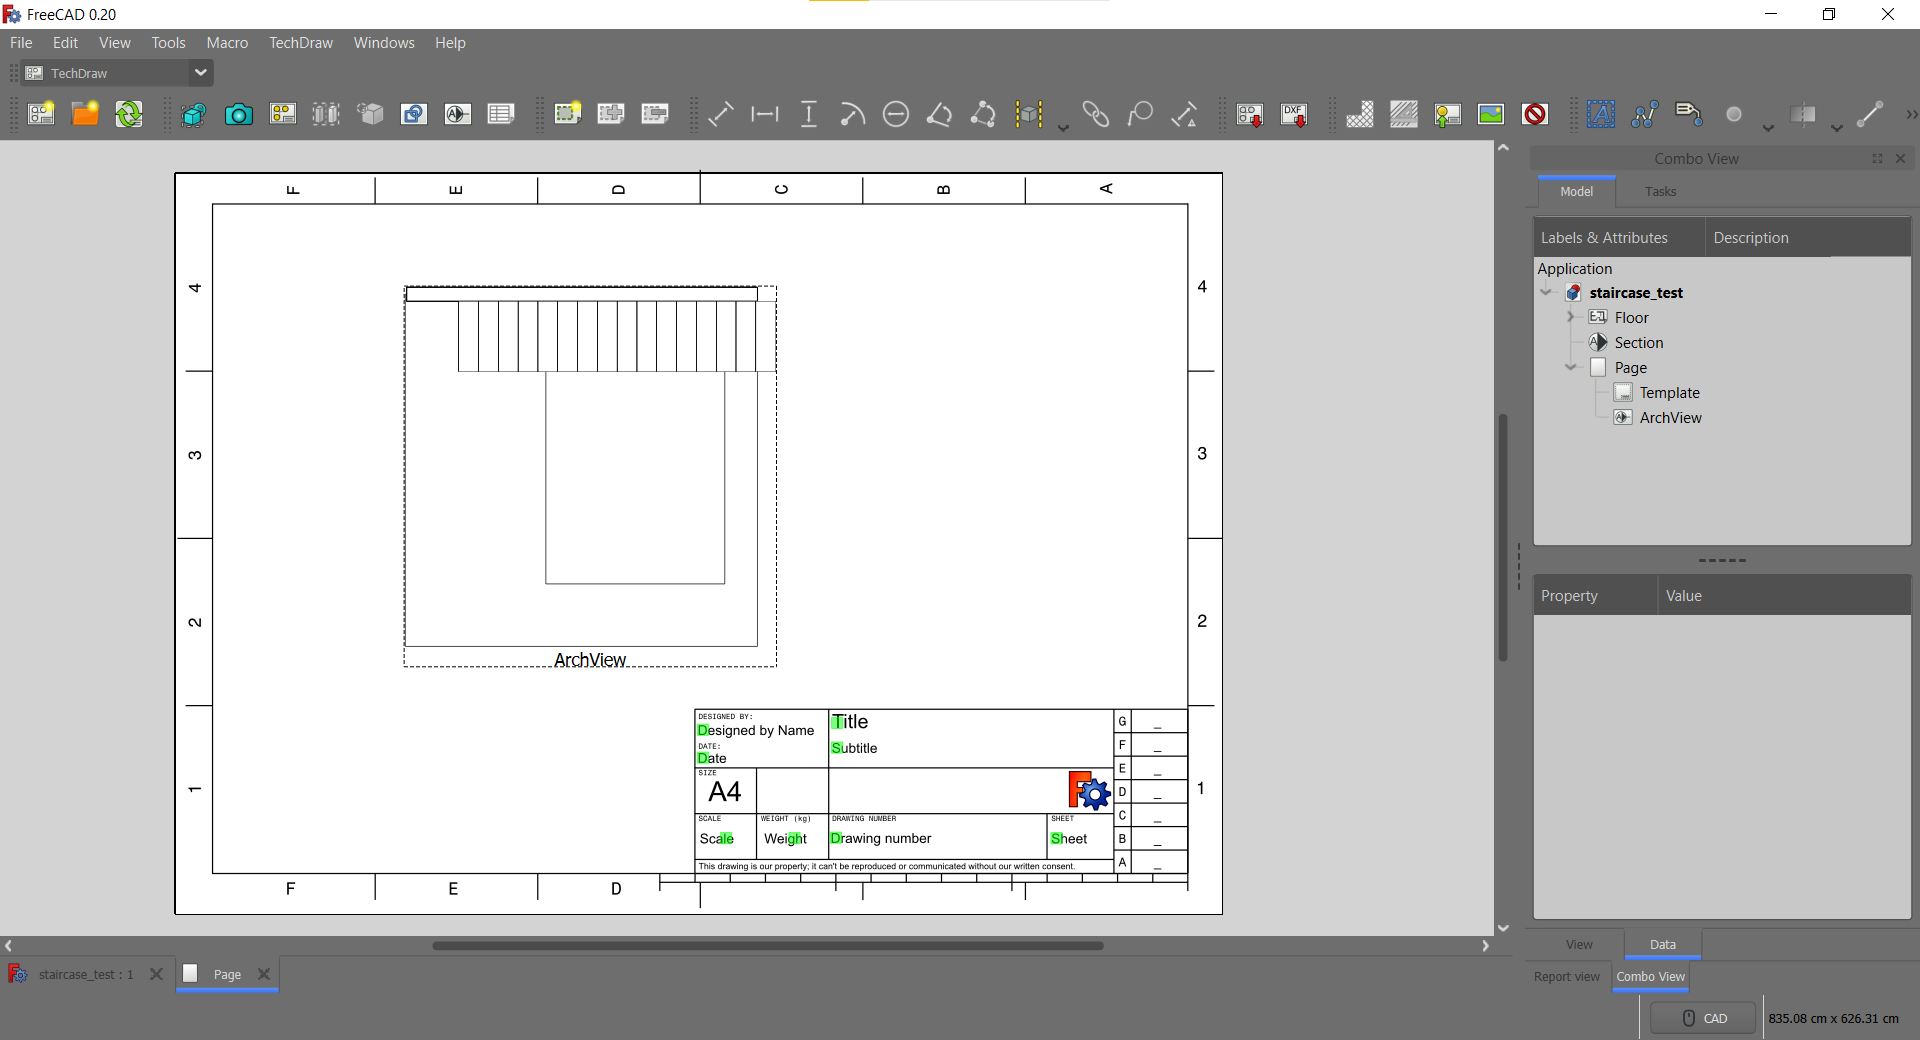Click the horizontal scrollbar under drawing

[767, 945]
